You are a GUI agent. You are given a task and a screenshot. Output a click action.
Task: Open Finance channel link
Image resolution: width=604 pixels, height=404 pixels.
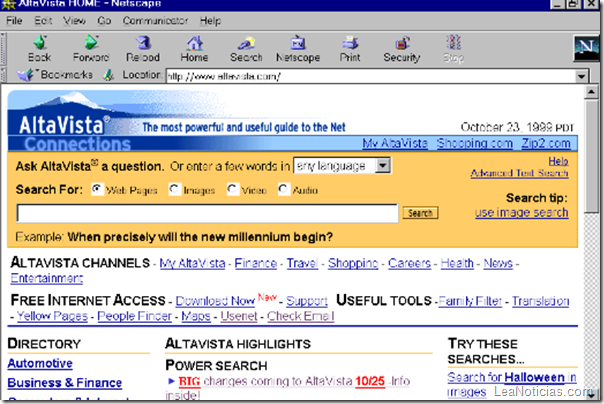[256, 263]
